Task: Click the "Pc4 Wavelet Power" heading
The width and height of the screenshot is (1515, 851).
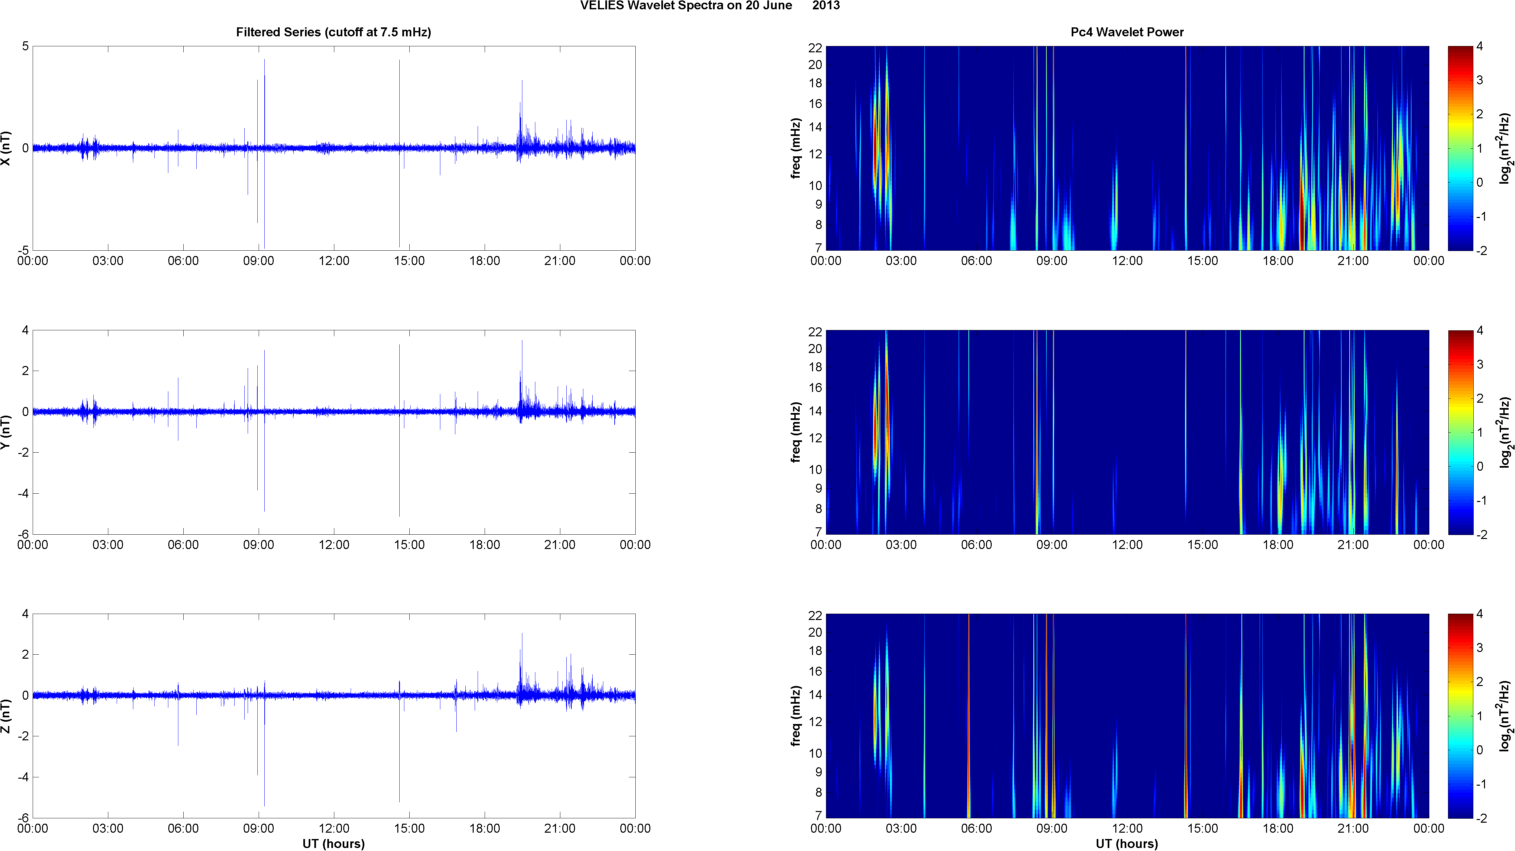Action: [x=1127, y=32]
